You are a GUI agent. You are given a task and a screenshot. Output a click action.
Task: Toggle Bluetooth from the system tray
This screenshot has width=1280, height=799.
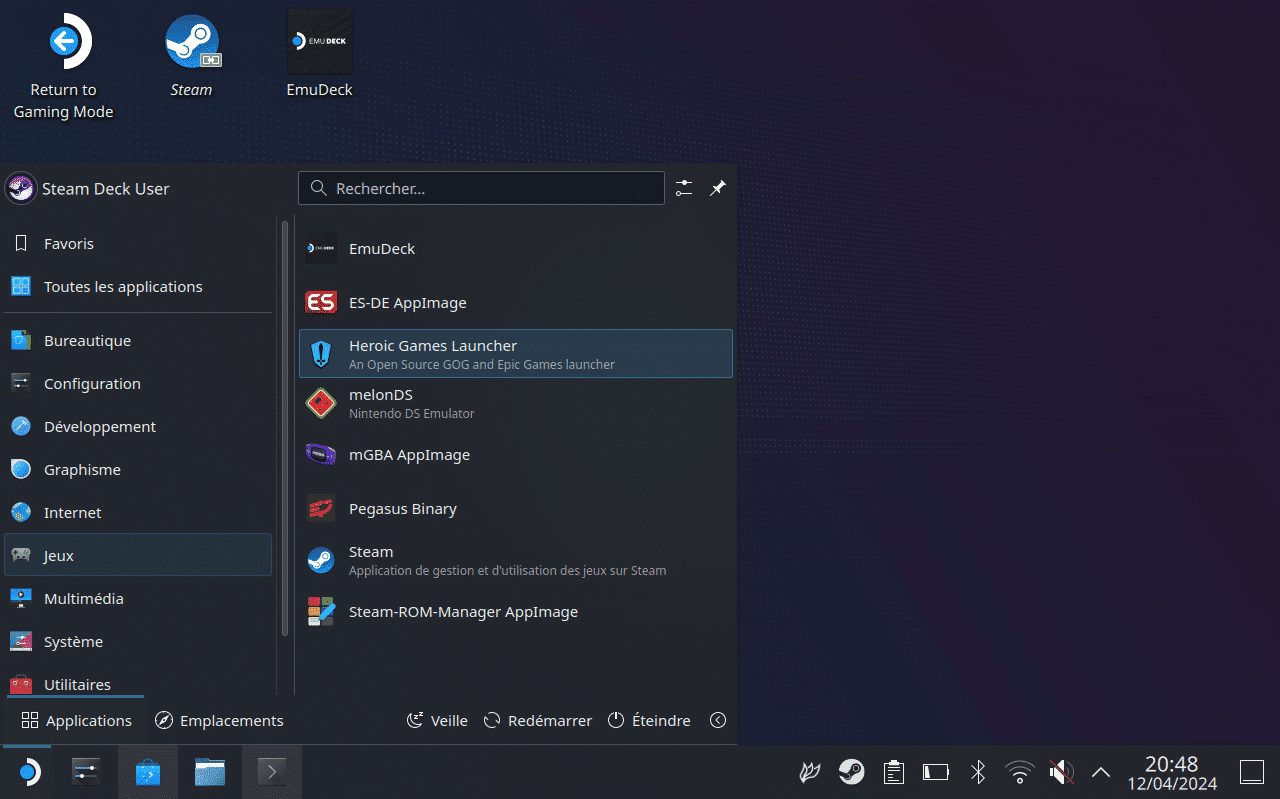pyautogui.click(x=978, y=772)
